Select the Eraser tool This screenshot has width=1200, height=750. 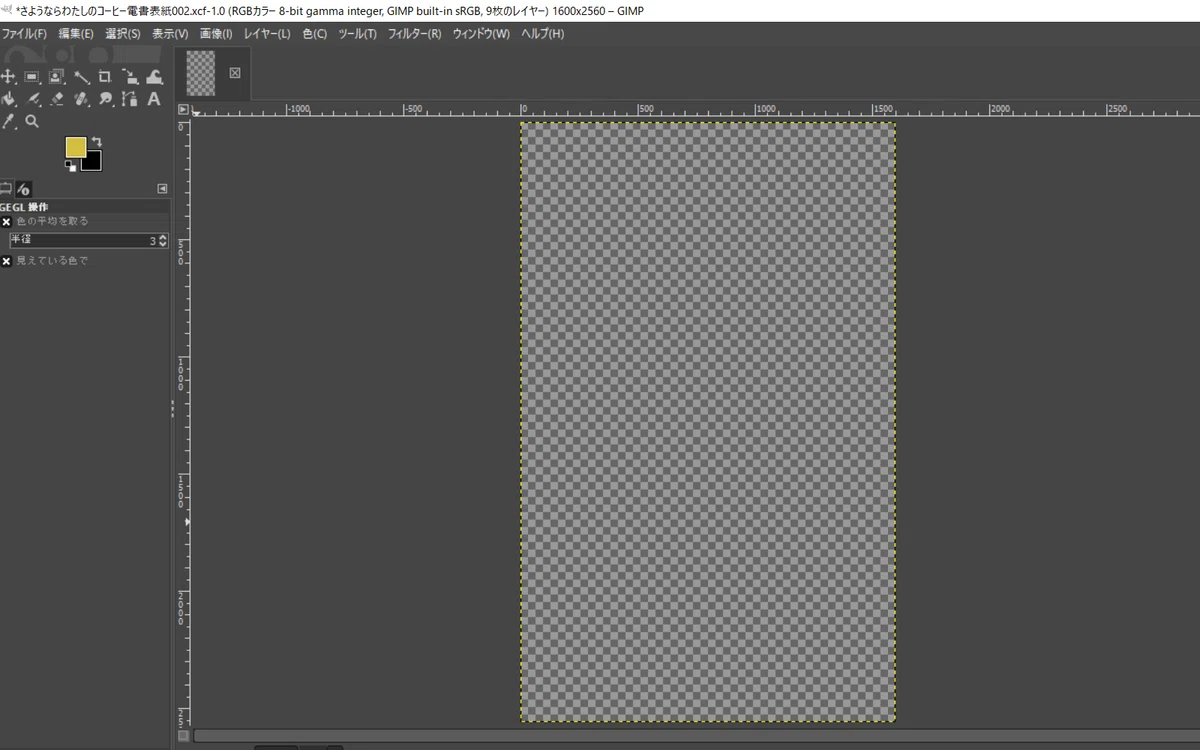56,99
